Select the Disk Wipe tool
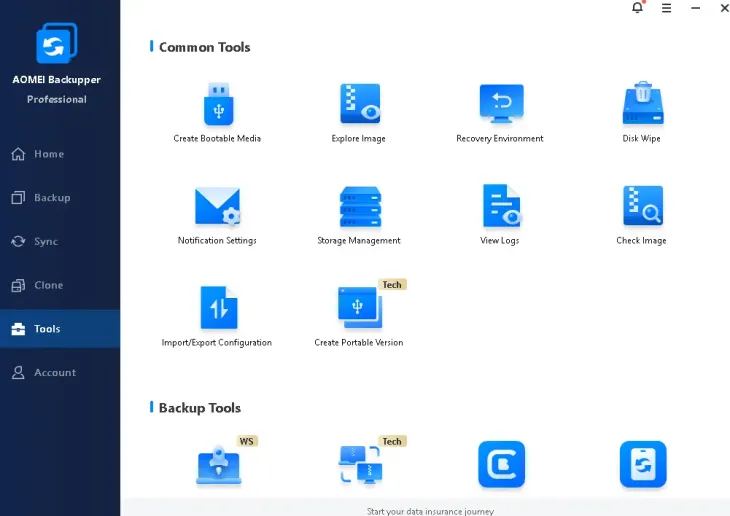 (x=642, y=105)
